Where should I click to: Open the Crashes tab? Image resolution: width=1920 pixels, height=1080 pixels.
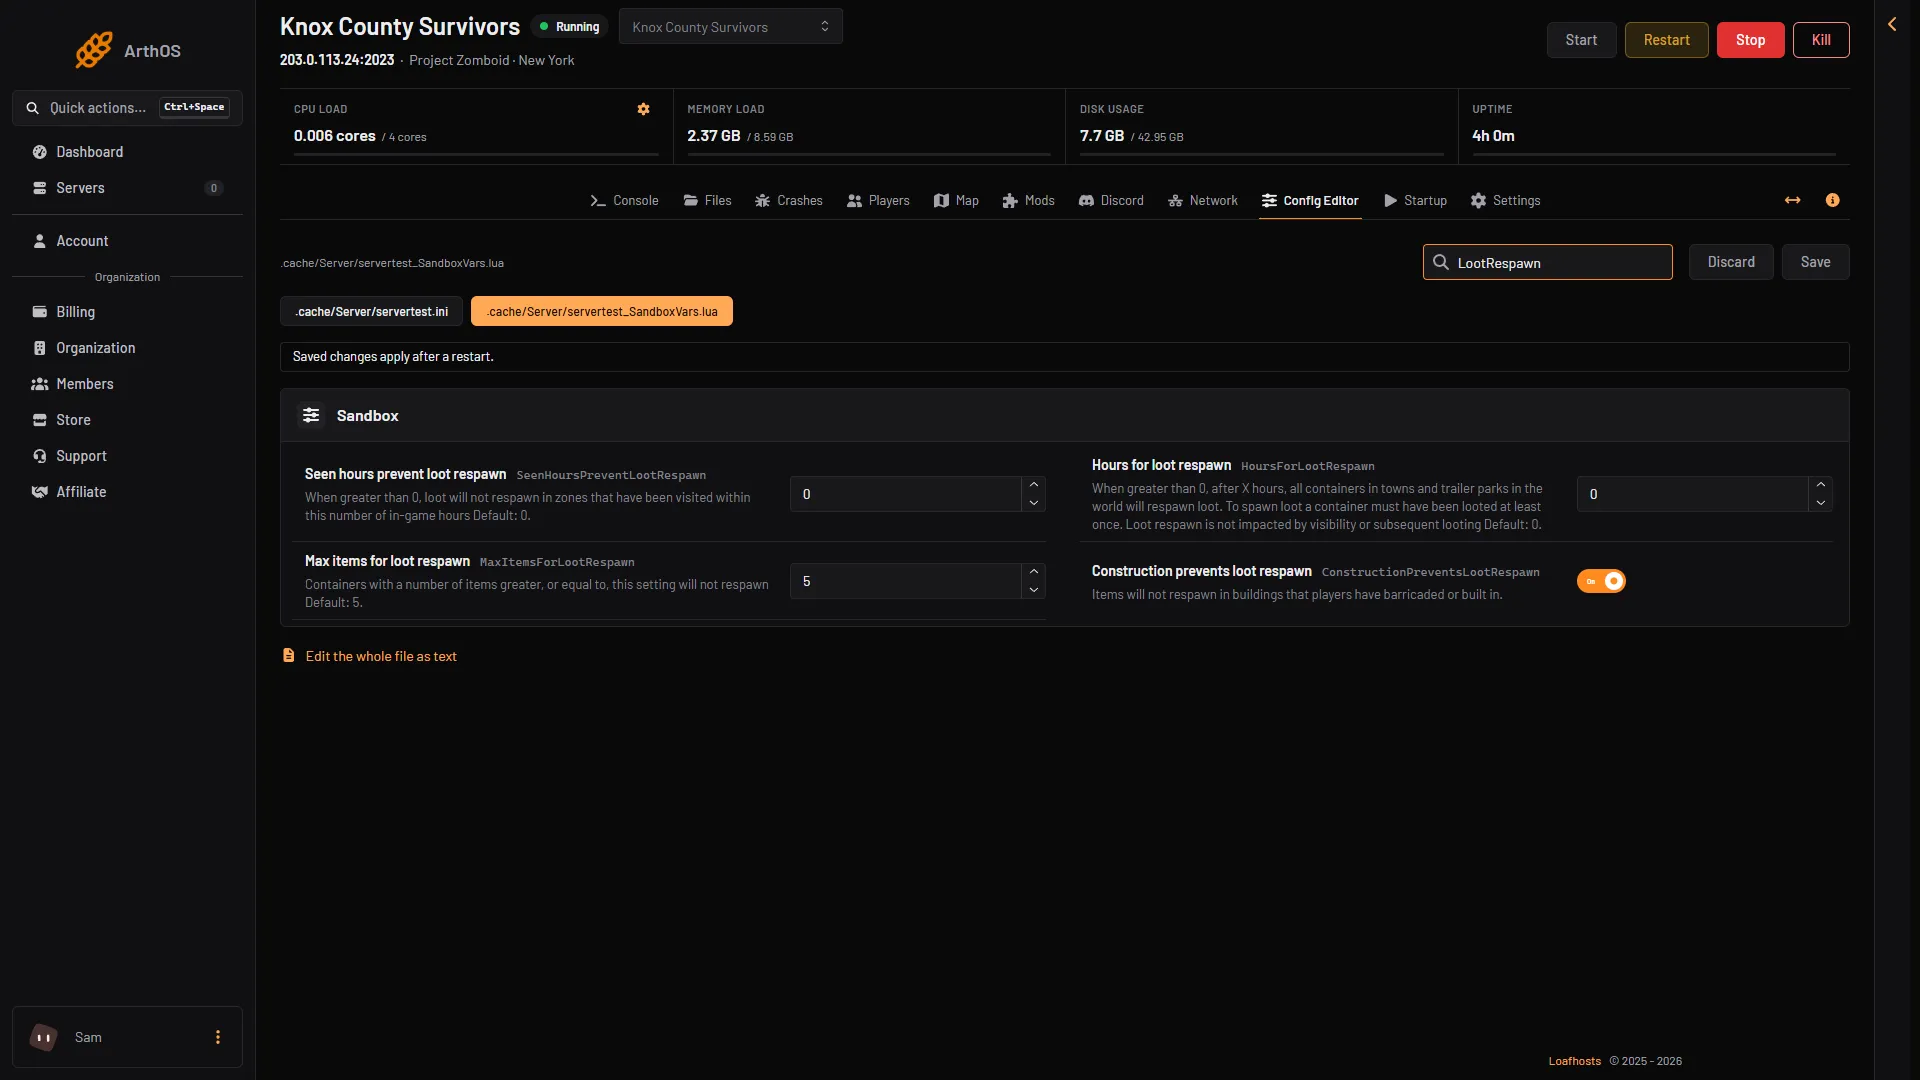click(x=789, y=201)
